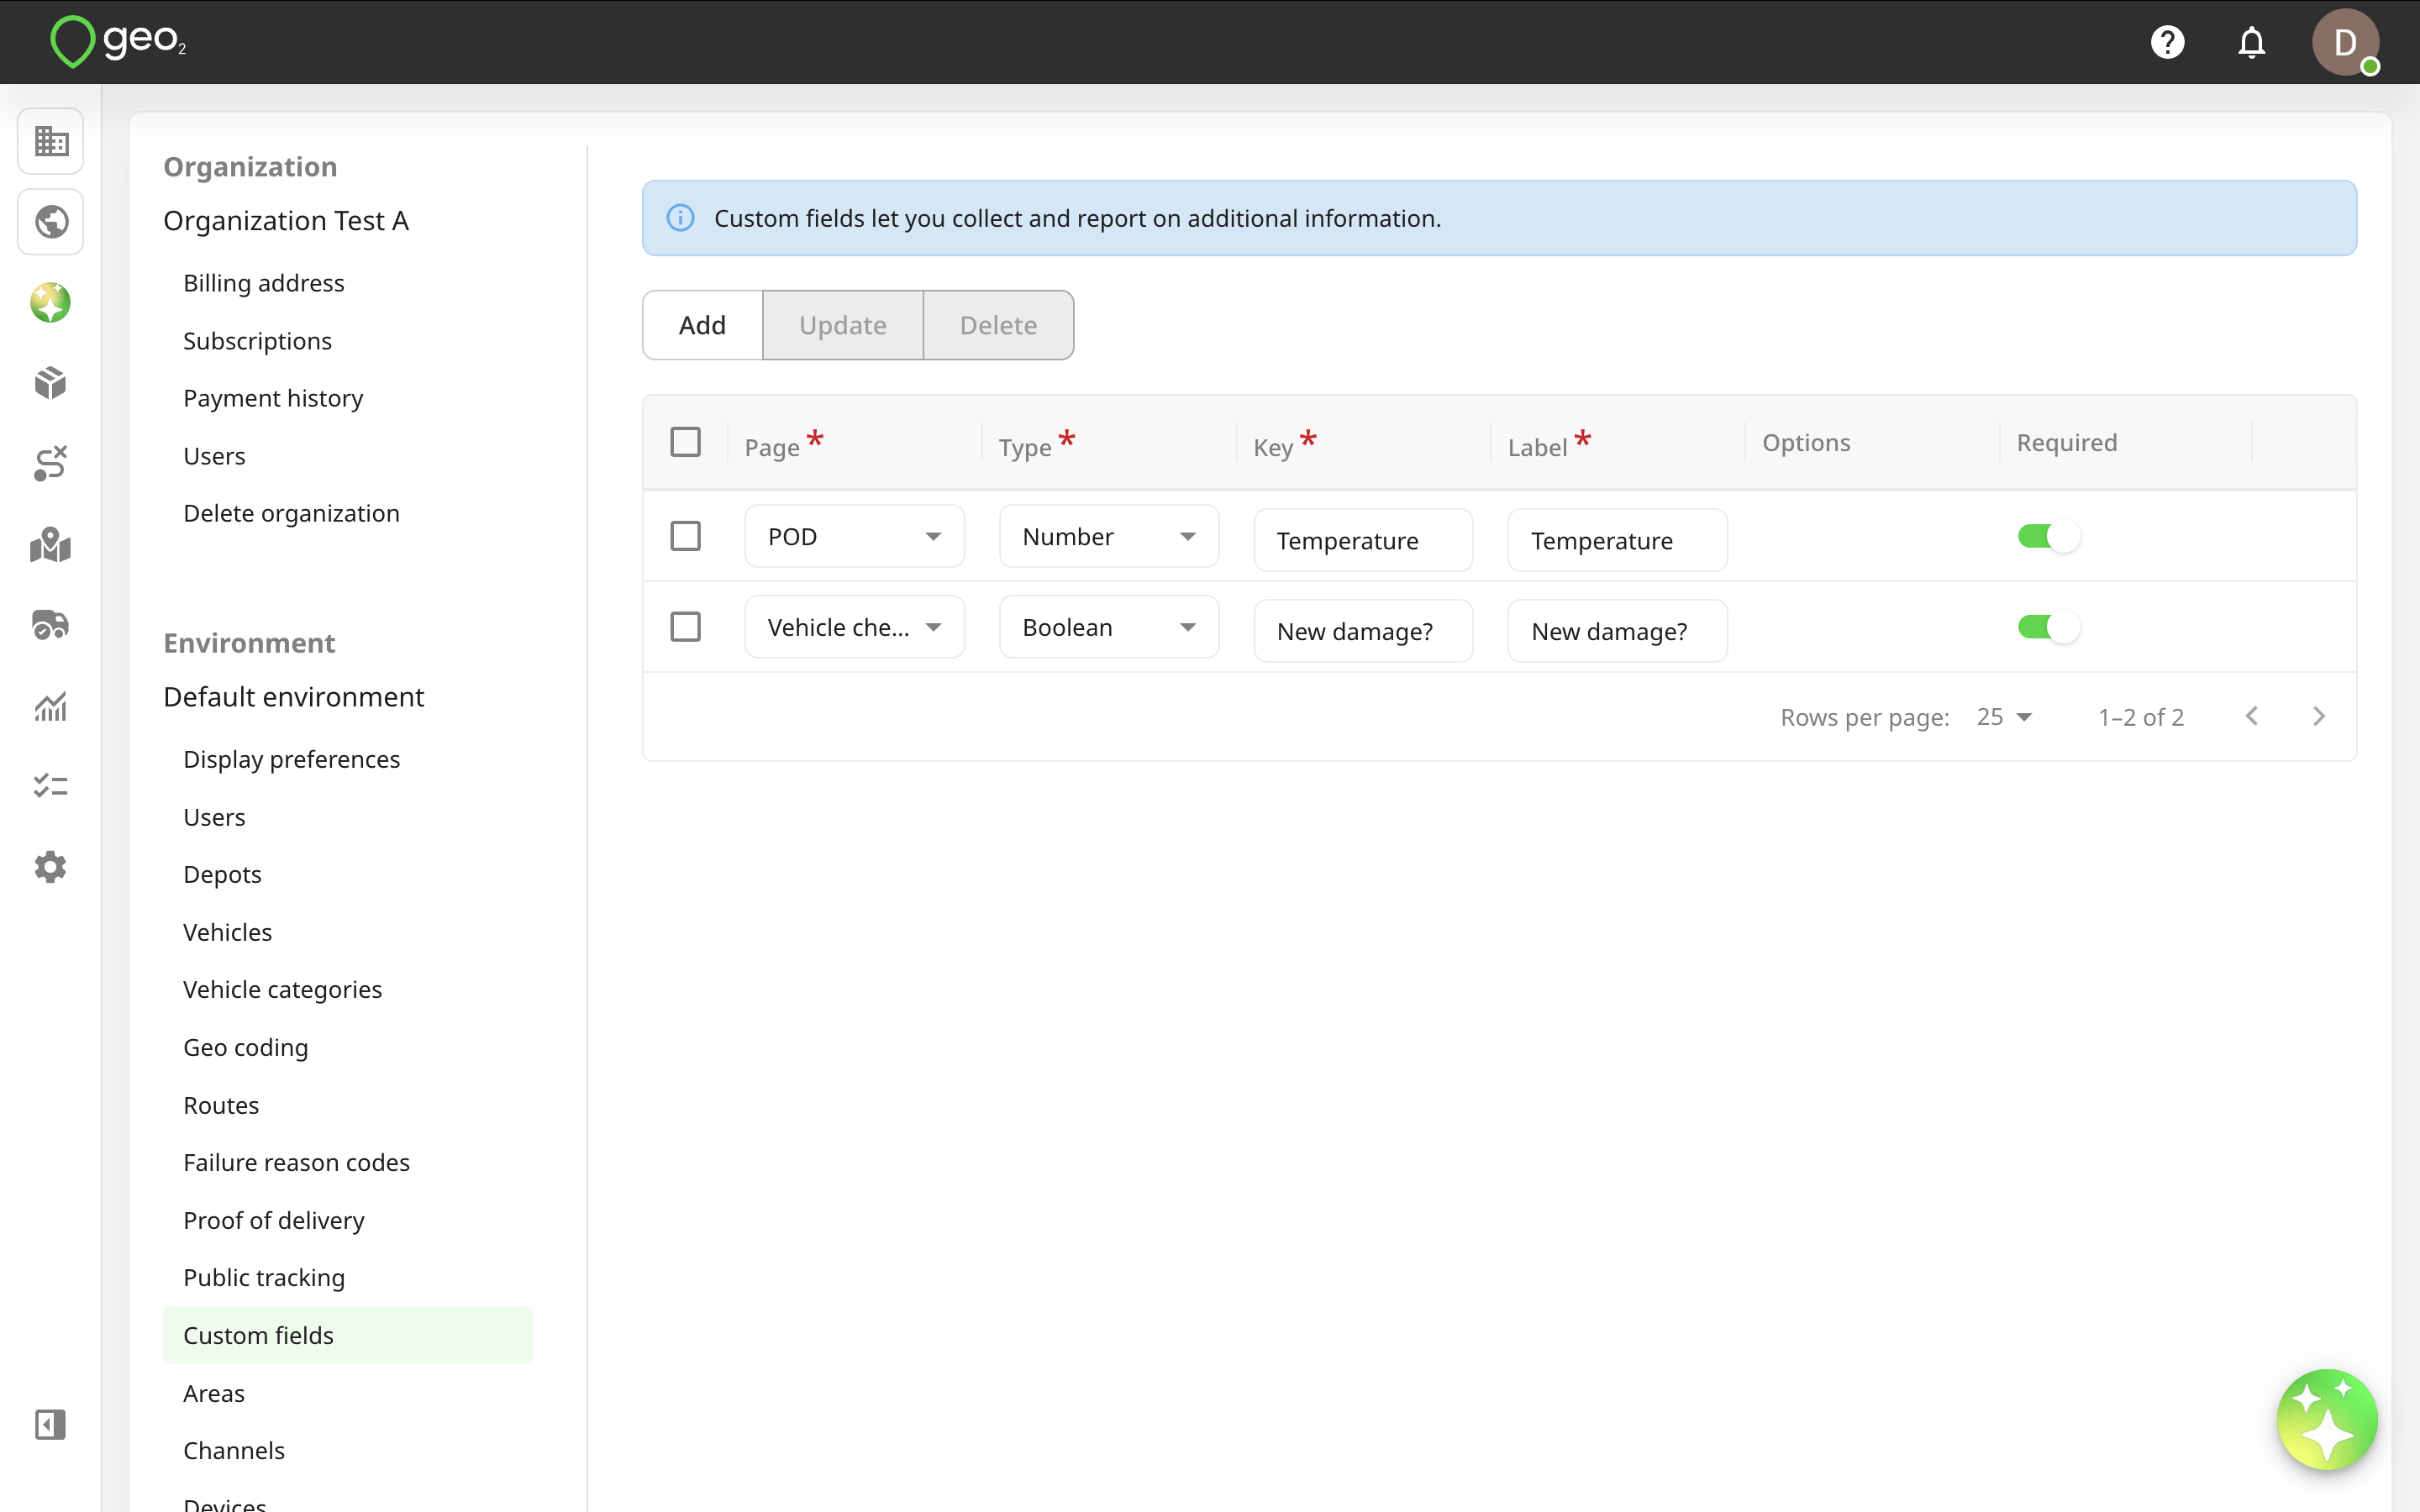Image resolution: width=2420 pixels, height=1512 pixels.
Task: Open the truck vehicles sidebar icon
Action: coord(51,625)
